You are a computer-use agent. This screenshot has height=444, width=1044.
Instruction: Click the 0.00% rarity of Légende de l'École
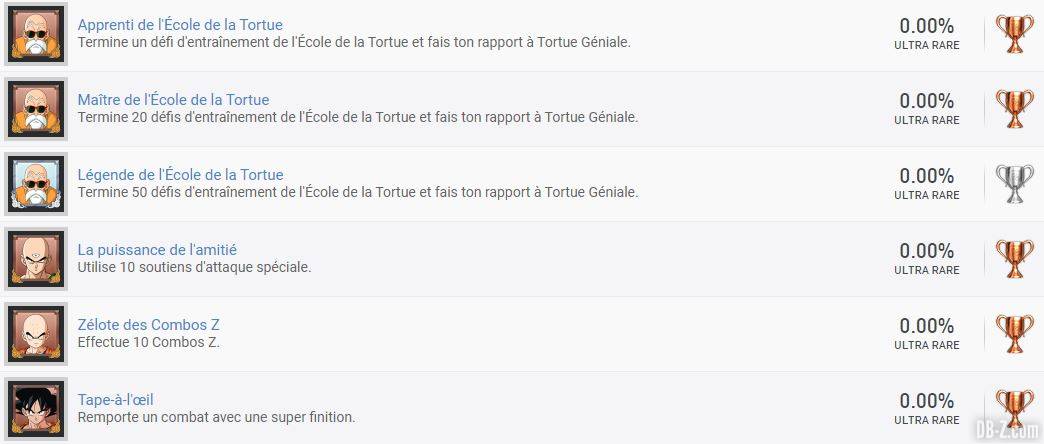[x=927, y=176]
